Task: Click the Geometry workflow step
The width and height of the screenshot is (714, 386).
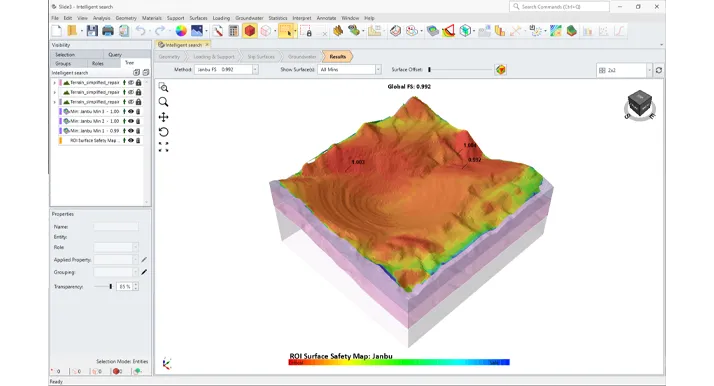Action: [169, 57]
